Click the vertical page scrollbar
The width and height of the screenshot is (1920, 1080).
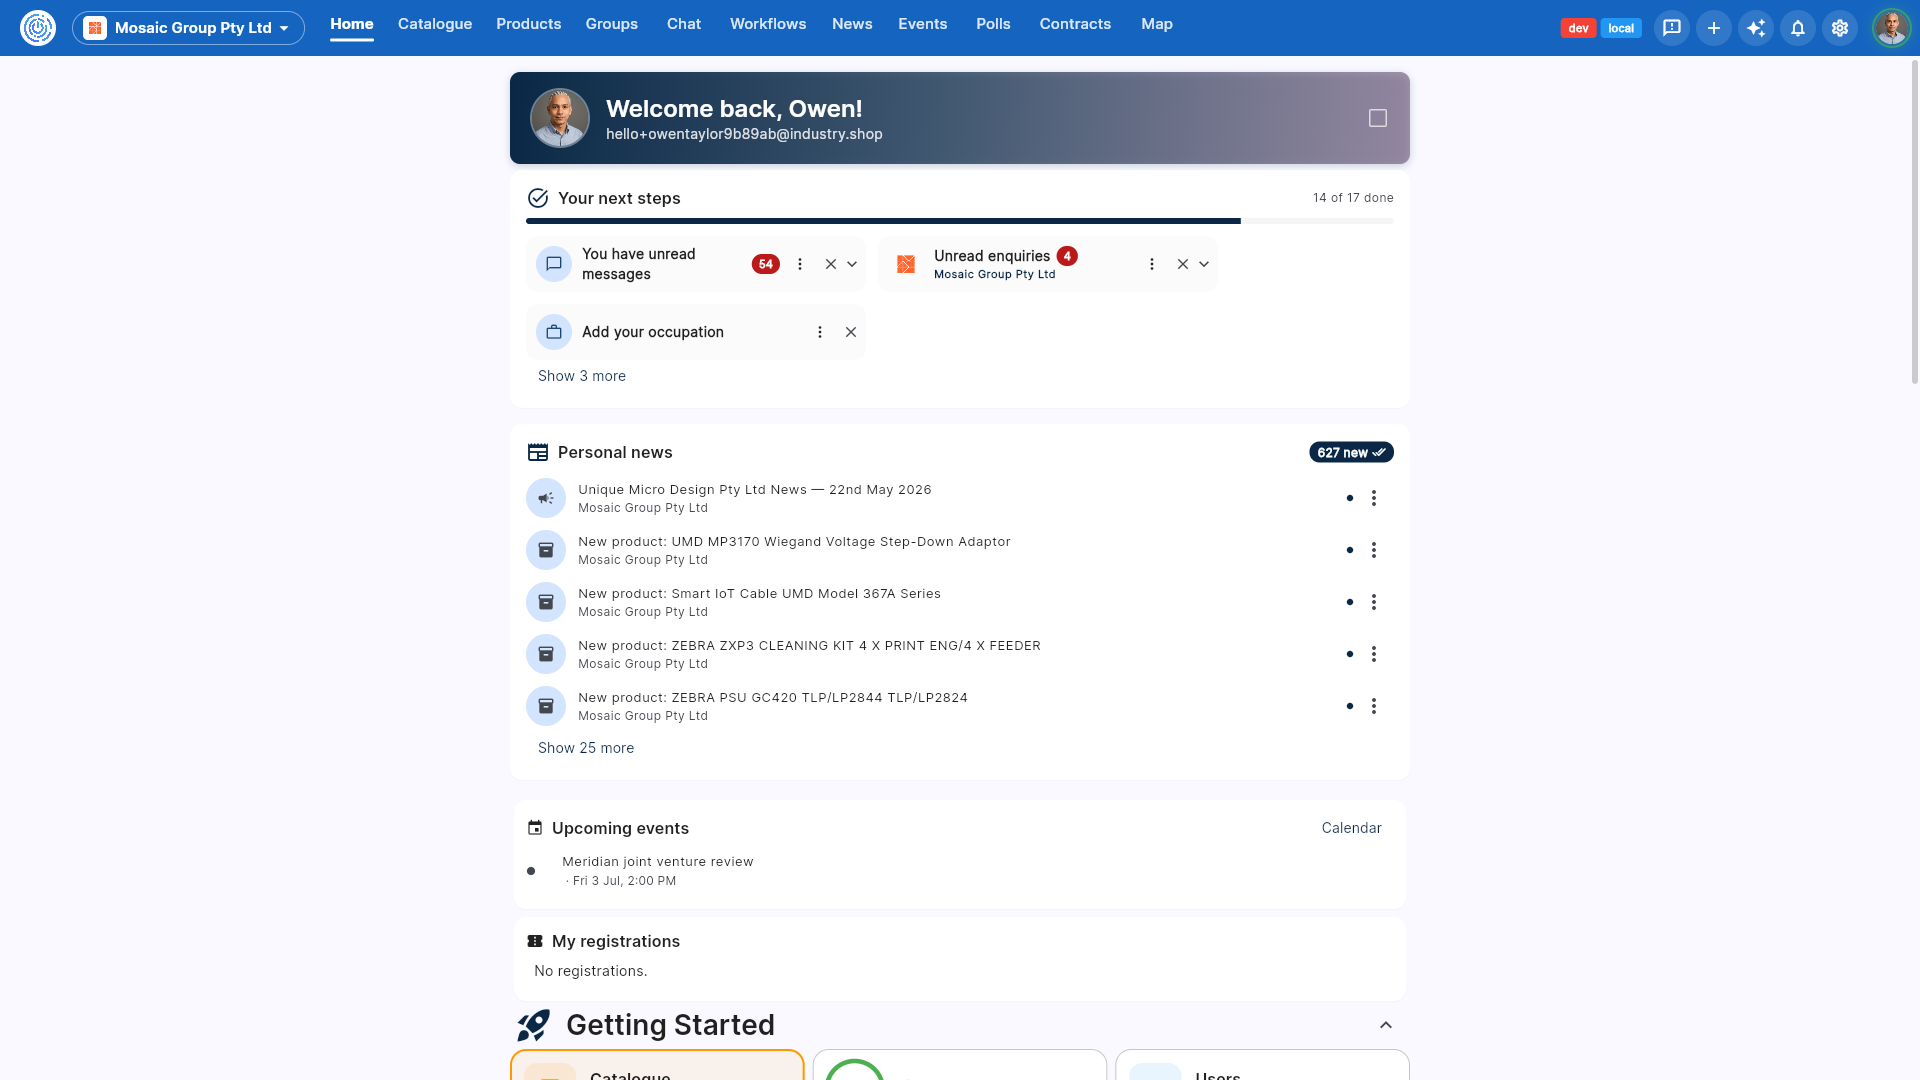coord(1915,222)
